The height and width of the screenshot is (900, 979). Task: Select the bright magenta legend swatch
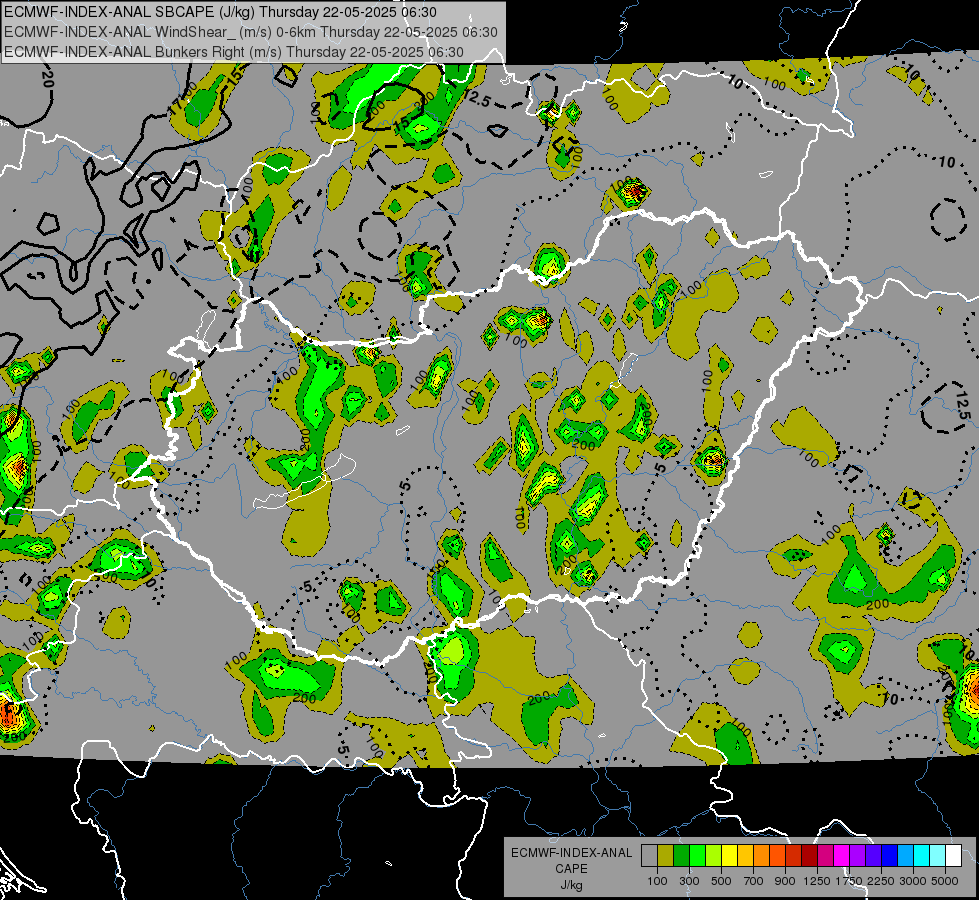[842, 856]
